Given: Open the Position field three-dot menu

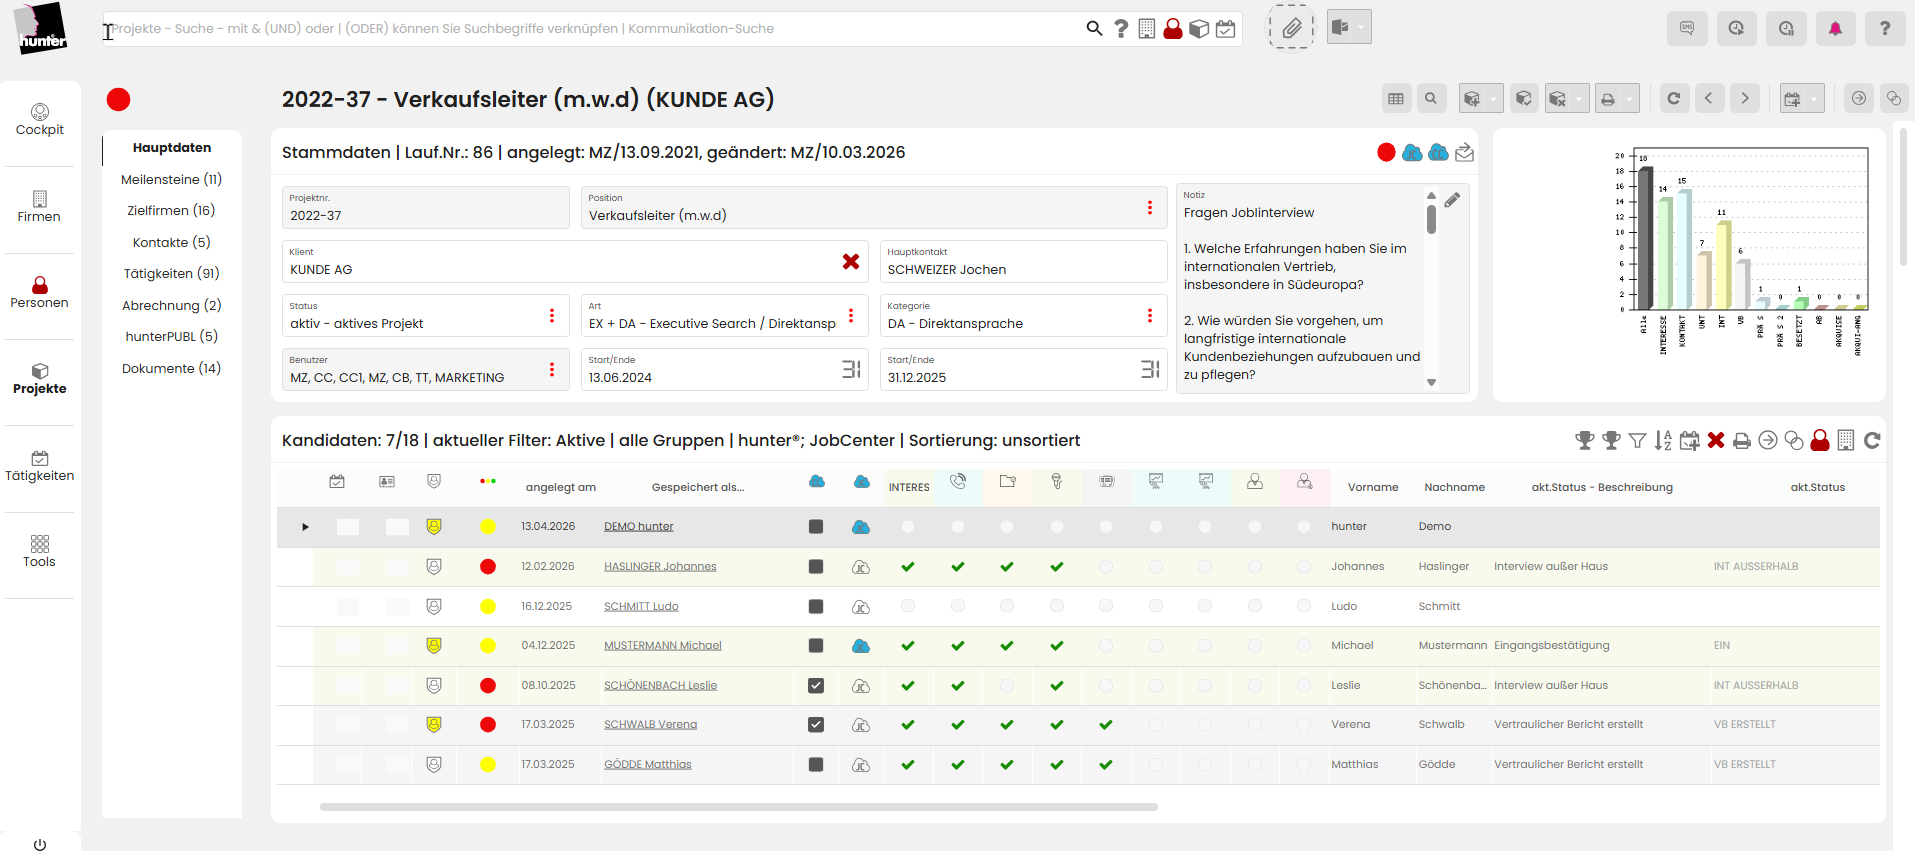Looking at the screenshot, I should pos(1149,208).
